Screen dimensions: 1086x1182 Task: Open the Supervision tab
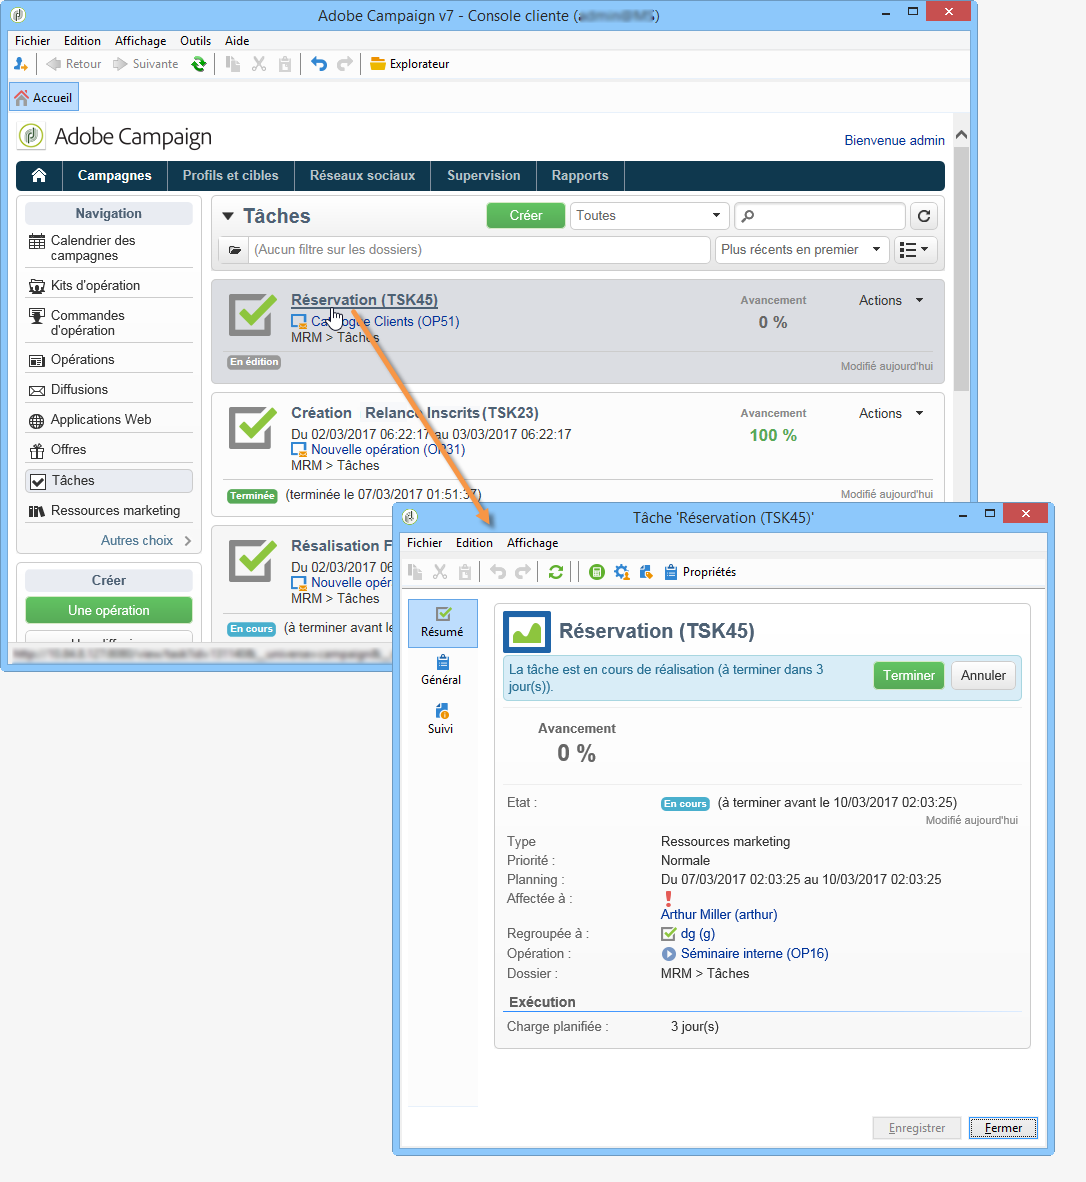click(x=484, y=176)
